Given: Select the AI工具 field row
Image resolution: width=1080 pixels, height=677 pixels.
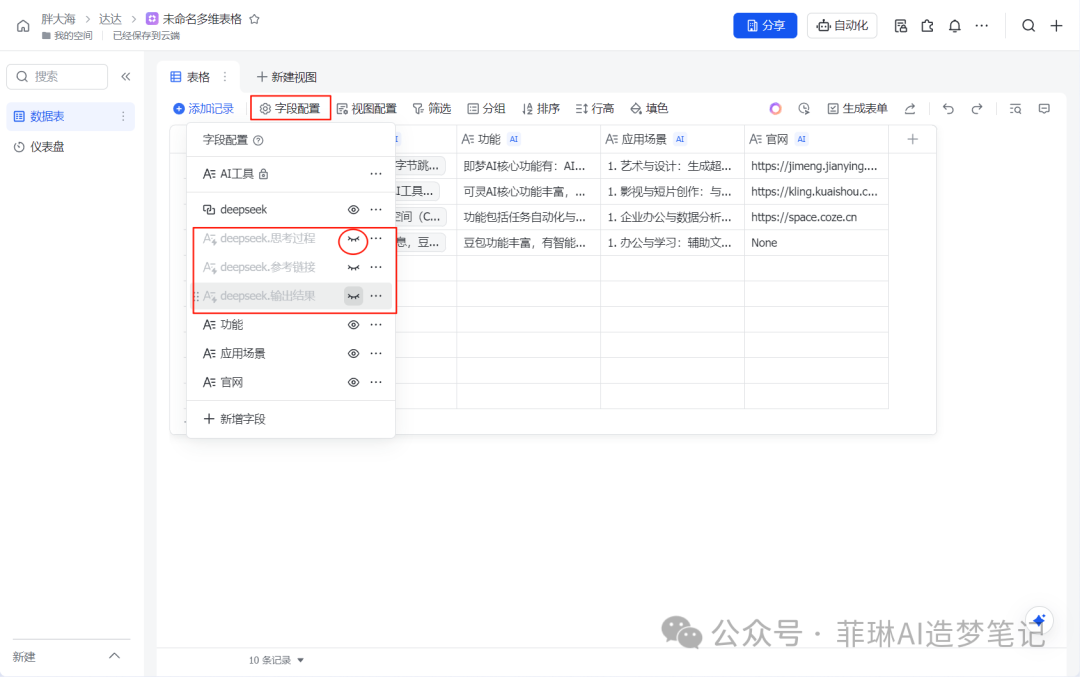Looking at the screenshot, I should (291, 174).
